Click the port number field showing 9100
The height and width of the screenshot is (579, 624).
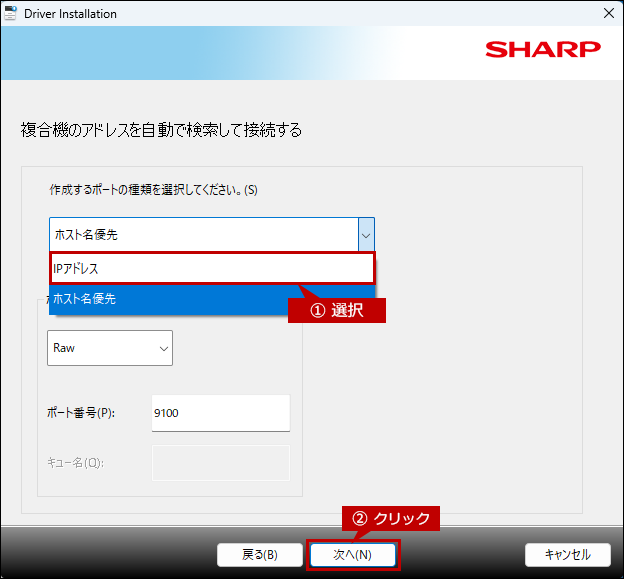pyautogui.click(x=220, y=413)
